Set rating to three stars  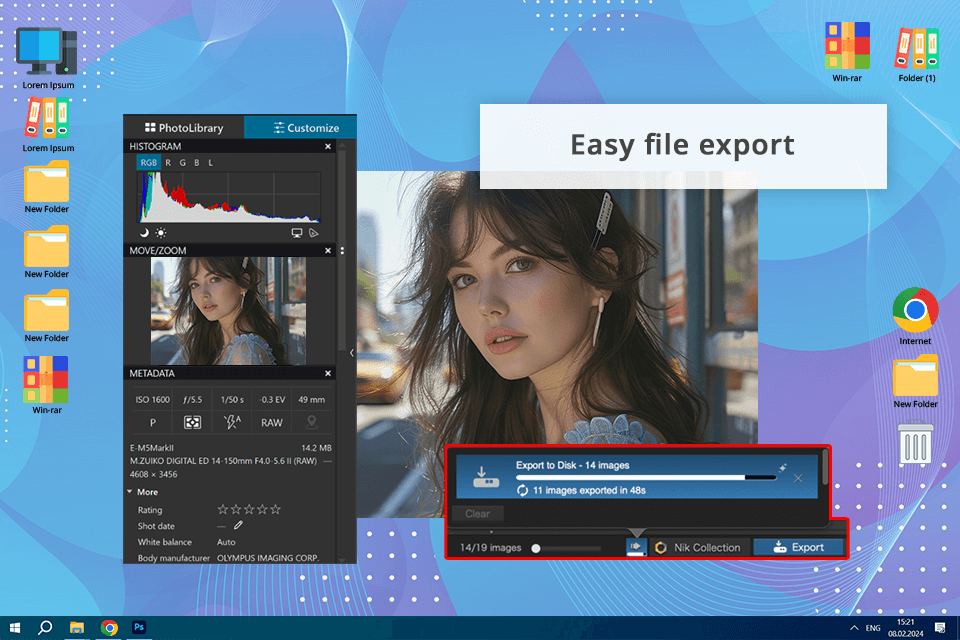249,509
